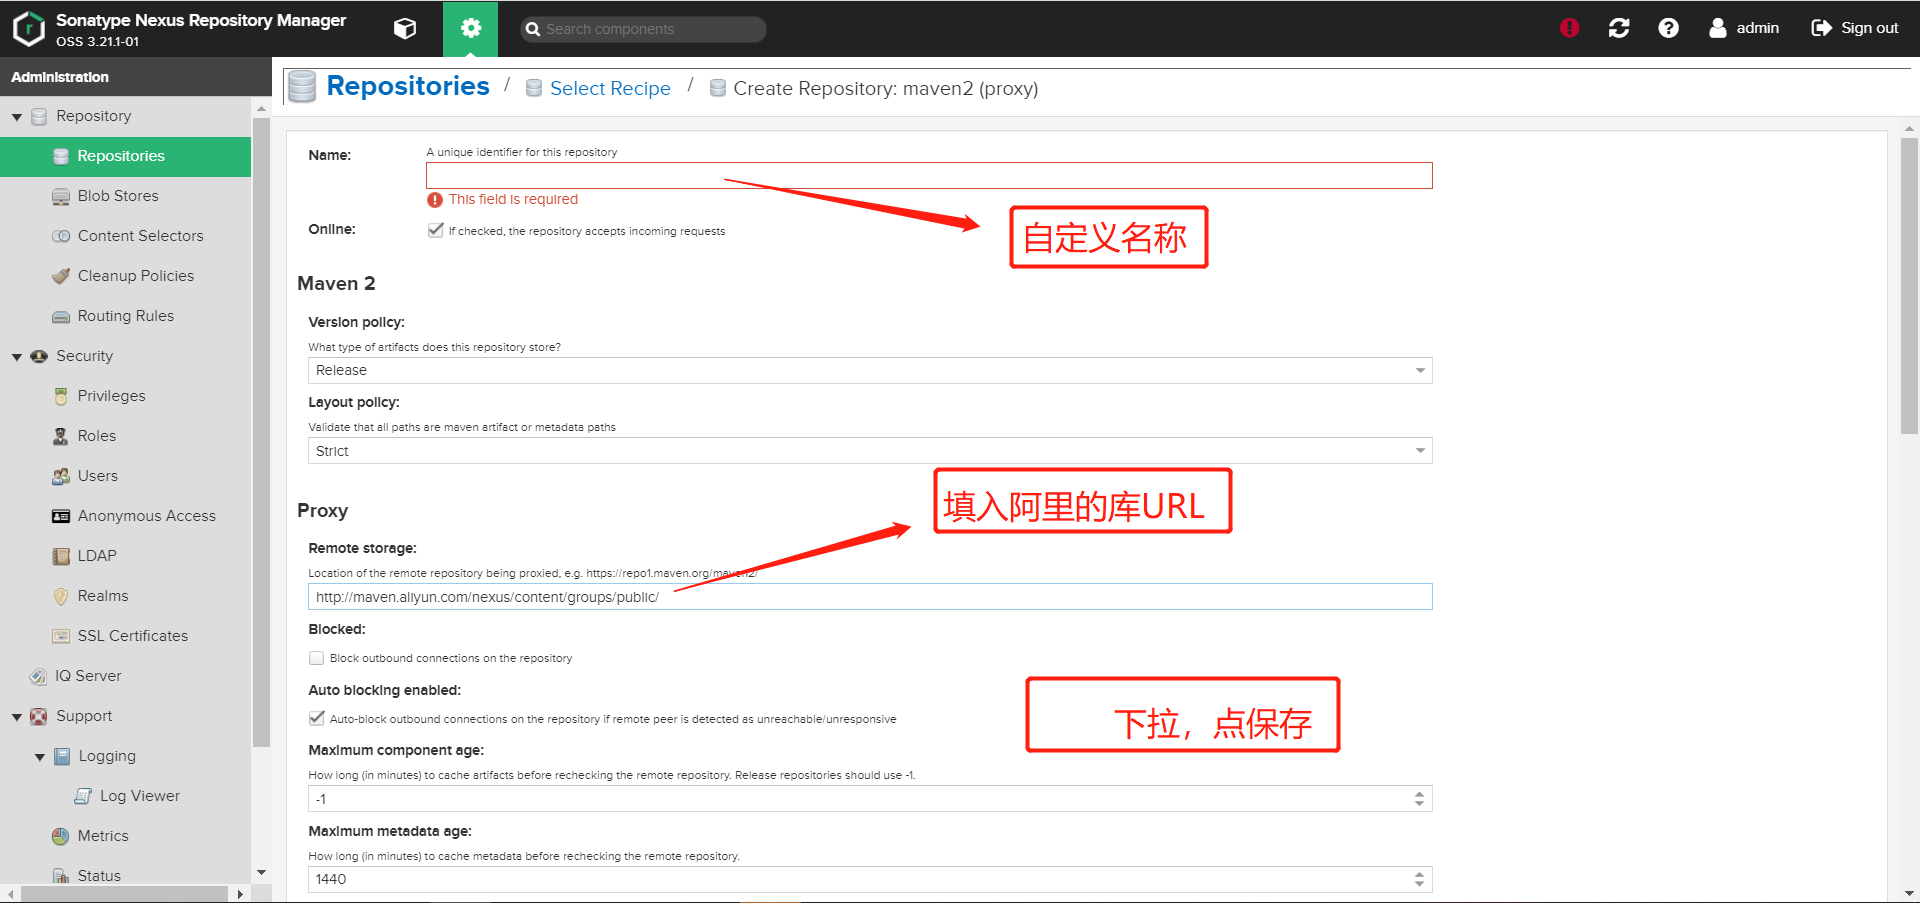Click the SSL Certificates icon
Viewport: 1920px width, 903px height.
pyautogui.click(x=61, y=636)
